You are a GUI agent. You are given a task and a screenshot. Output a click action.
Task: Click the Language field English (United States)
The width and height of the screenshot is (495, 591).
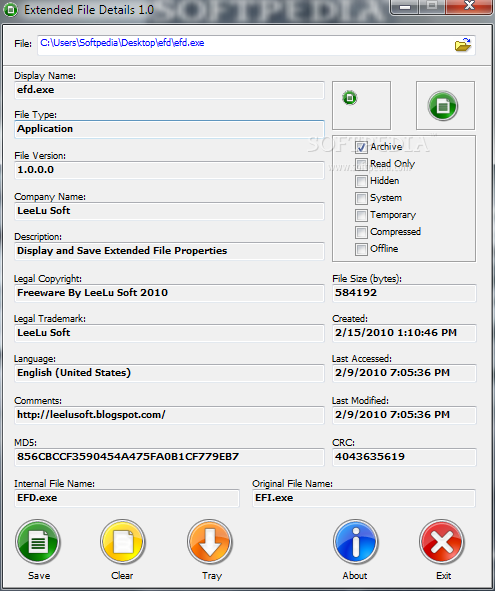click(x=169, y=373)
